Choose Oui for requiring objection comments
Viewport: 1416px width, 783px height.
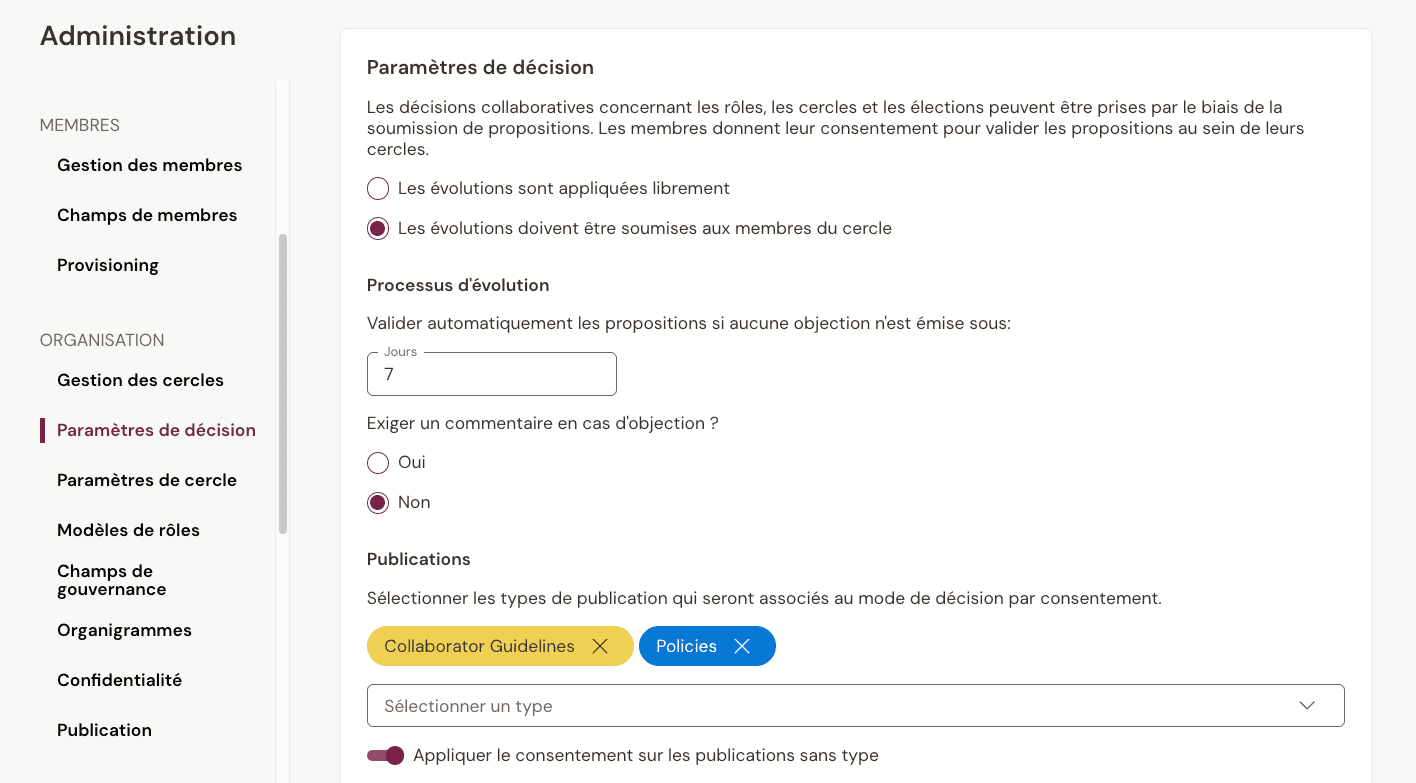coord(377,462)
